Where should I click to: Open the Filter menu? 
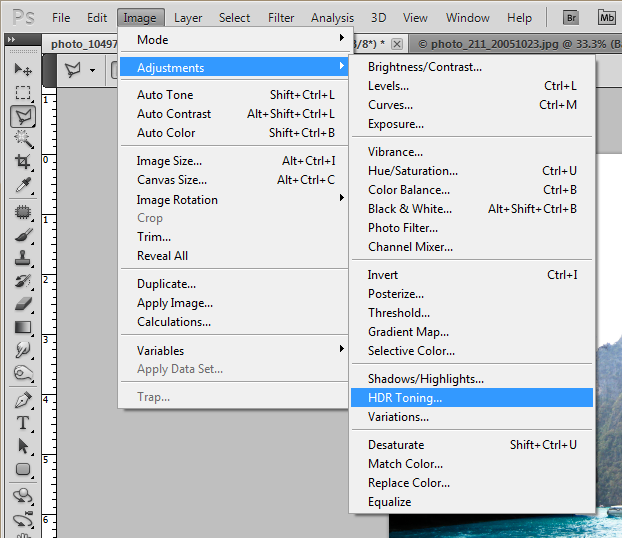(281, 17)
